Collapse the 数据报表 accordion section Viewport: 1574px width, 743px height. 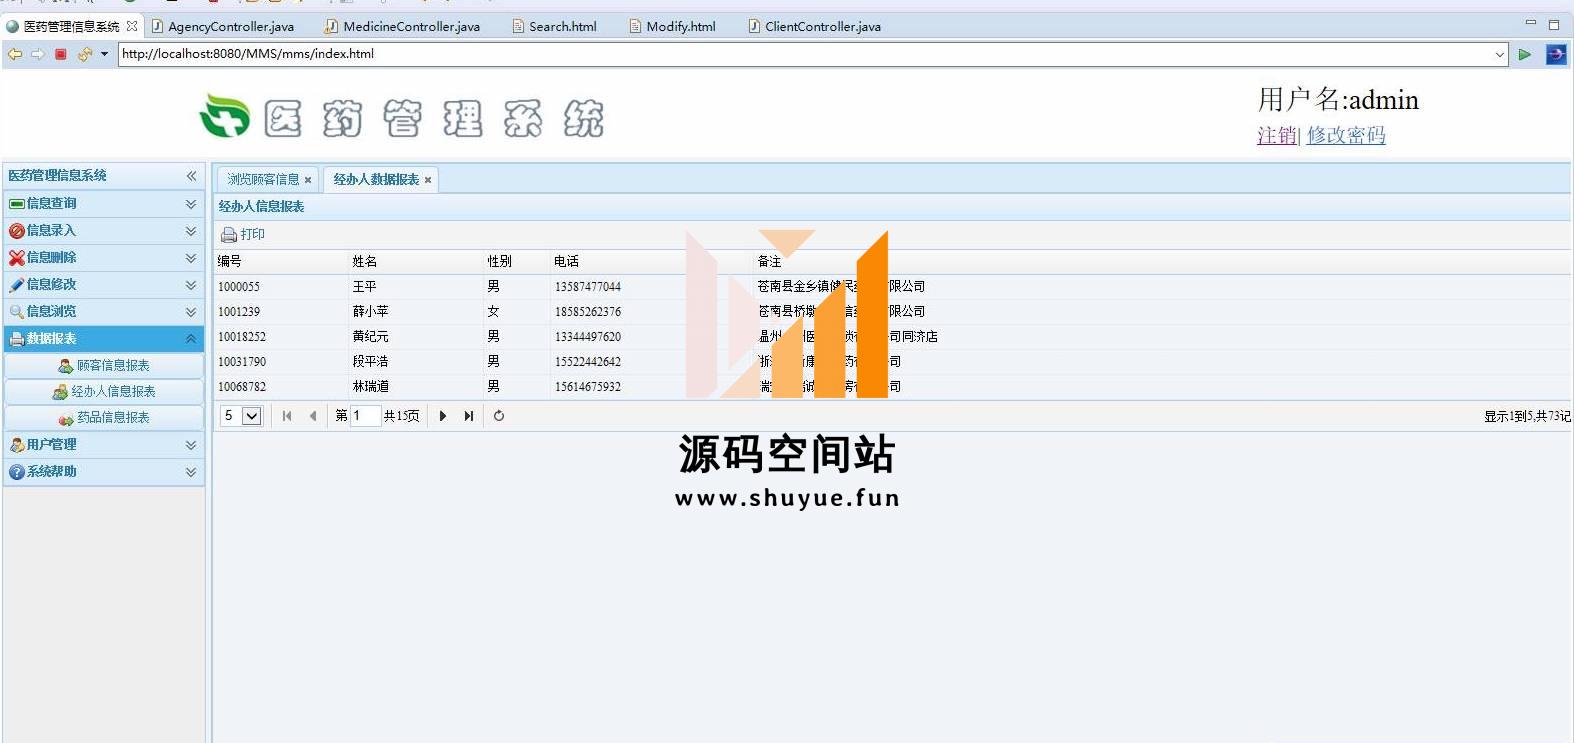point(190,339)
